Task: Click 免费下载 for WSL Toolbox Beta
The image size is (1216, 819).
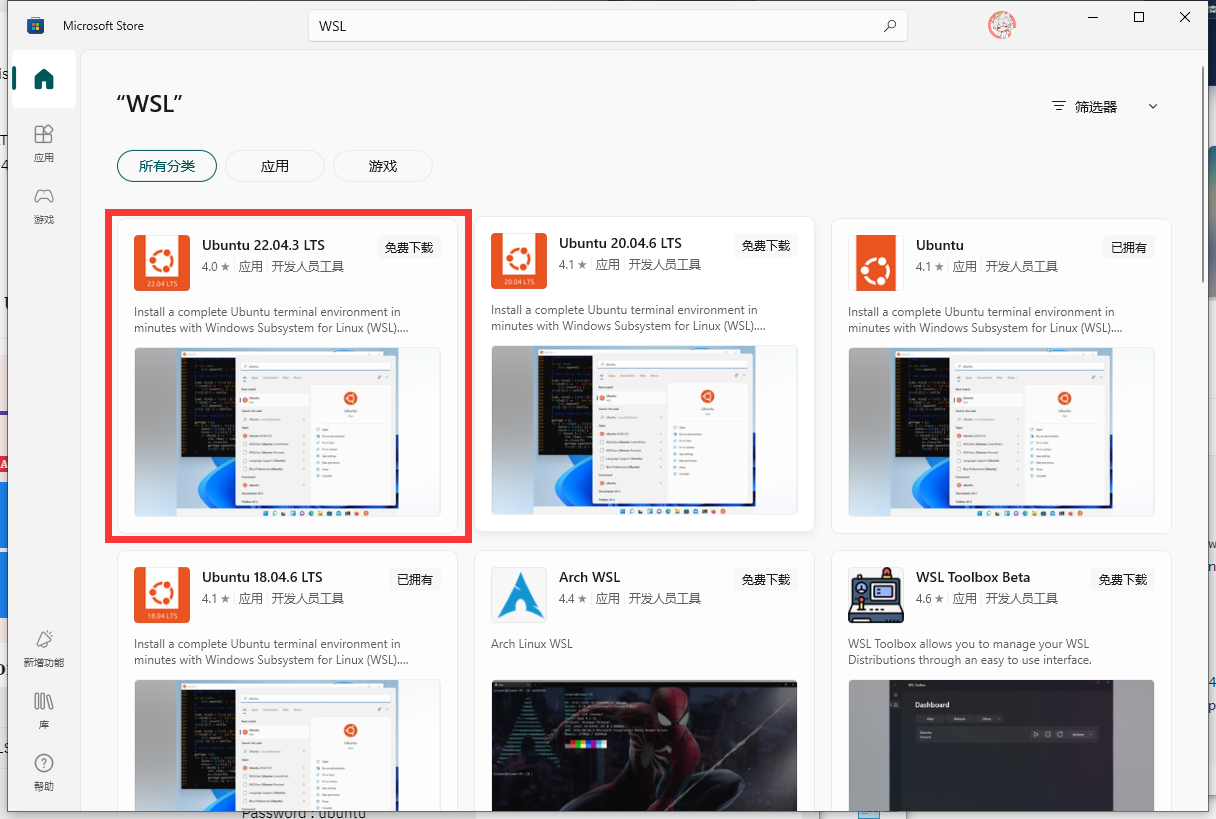Action: [x=1123, y=579]
